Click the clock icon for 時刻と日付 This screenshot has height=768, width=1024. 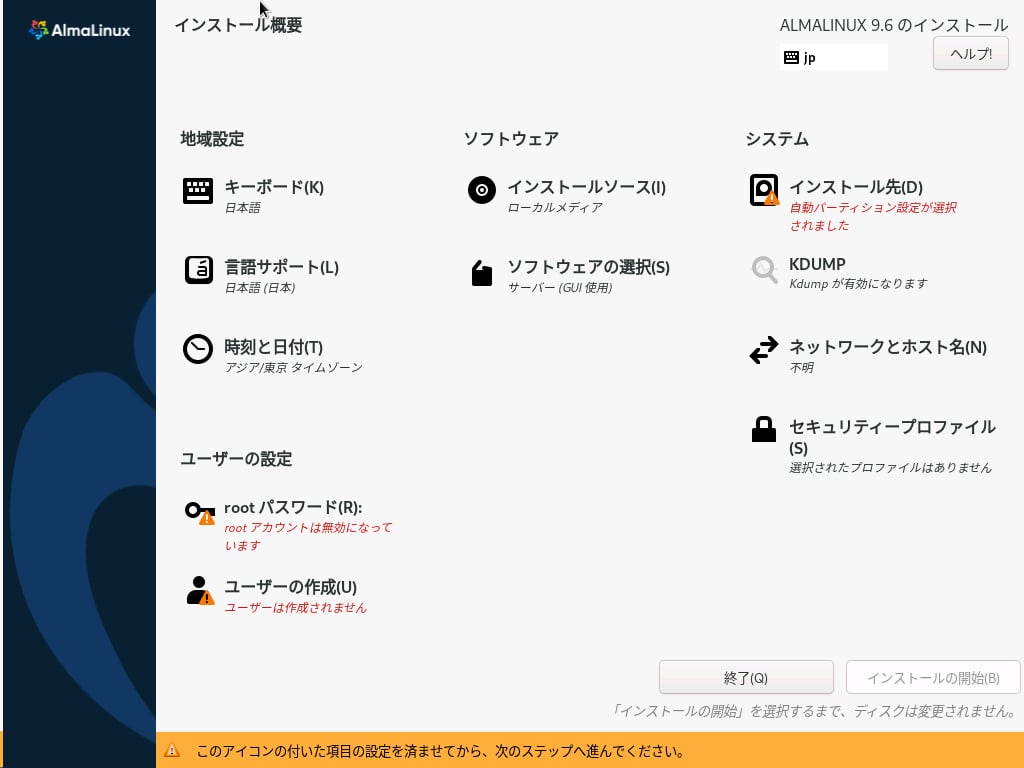pyautogui.click(x=198, y=349)
